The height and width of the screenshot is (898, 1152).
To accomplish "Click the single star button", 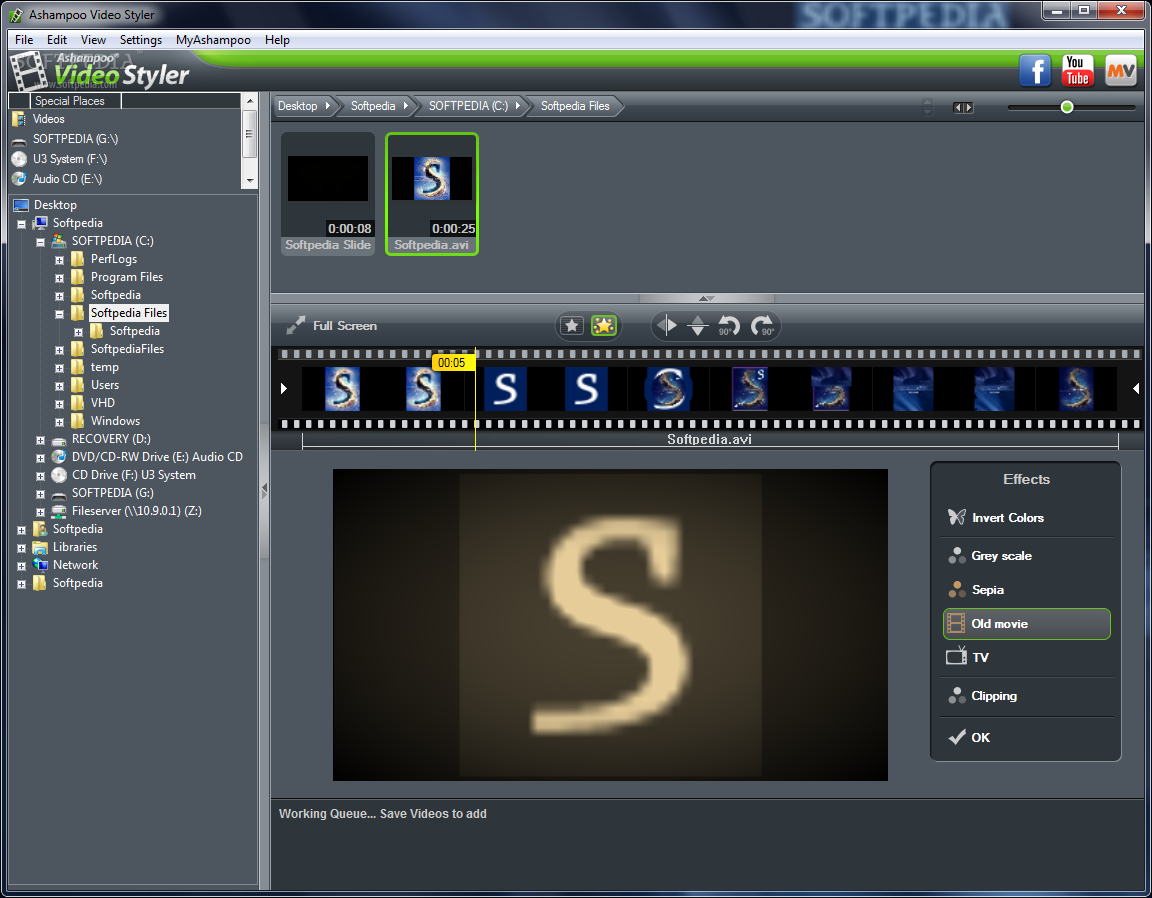I will 572,326.
